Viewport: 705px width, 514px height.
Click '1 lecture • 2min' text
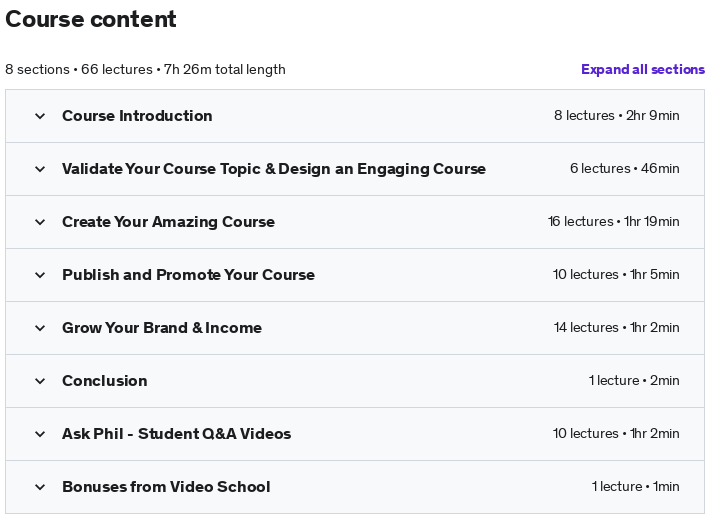(x=634, y=380)
